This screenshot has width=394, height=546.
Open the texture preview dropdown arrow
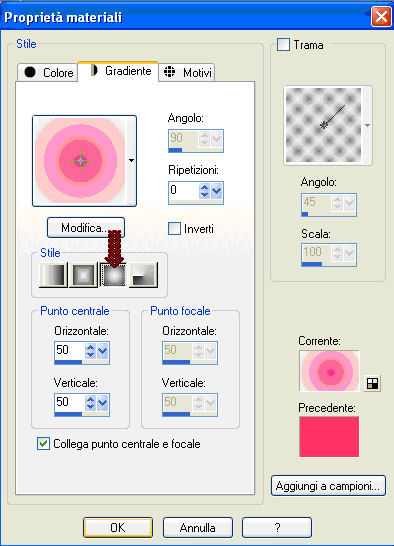(368, 125)
